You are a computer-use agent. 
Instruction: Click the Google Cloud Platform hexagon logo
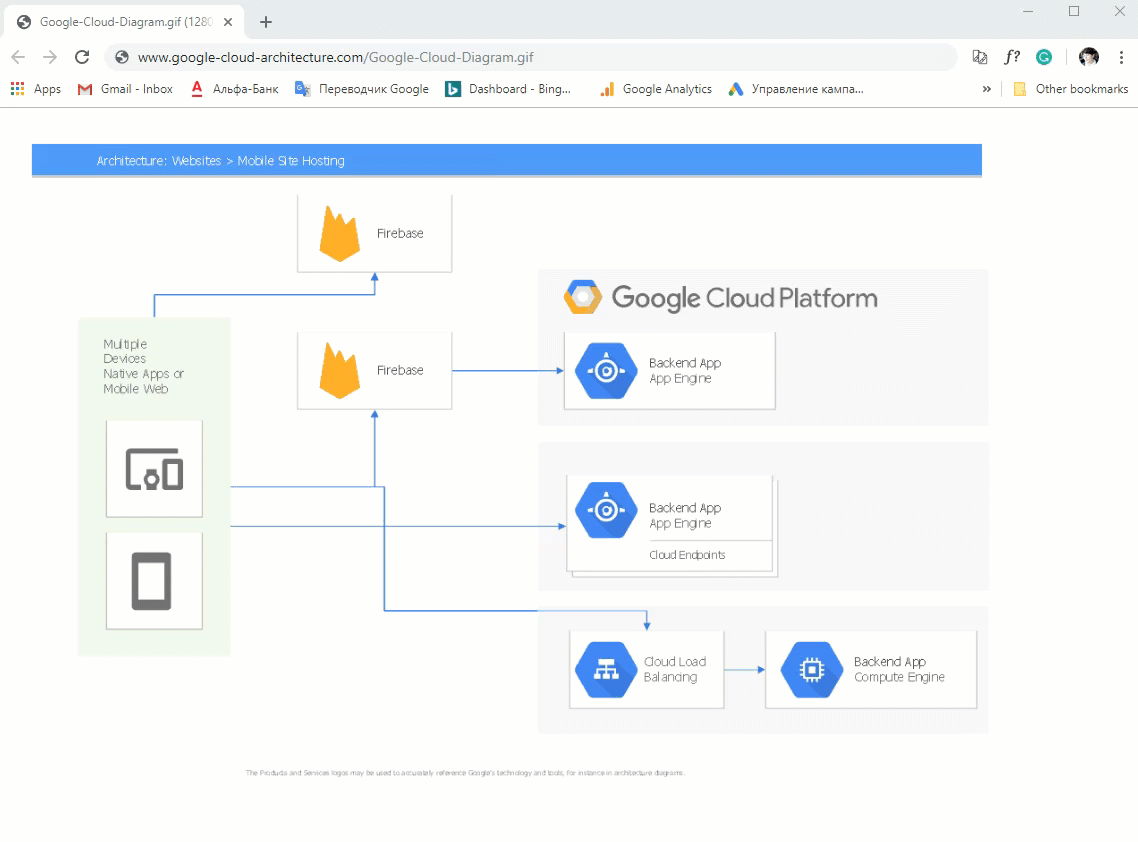click(x=583, y=297)
